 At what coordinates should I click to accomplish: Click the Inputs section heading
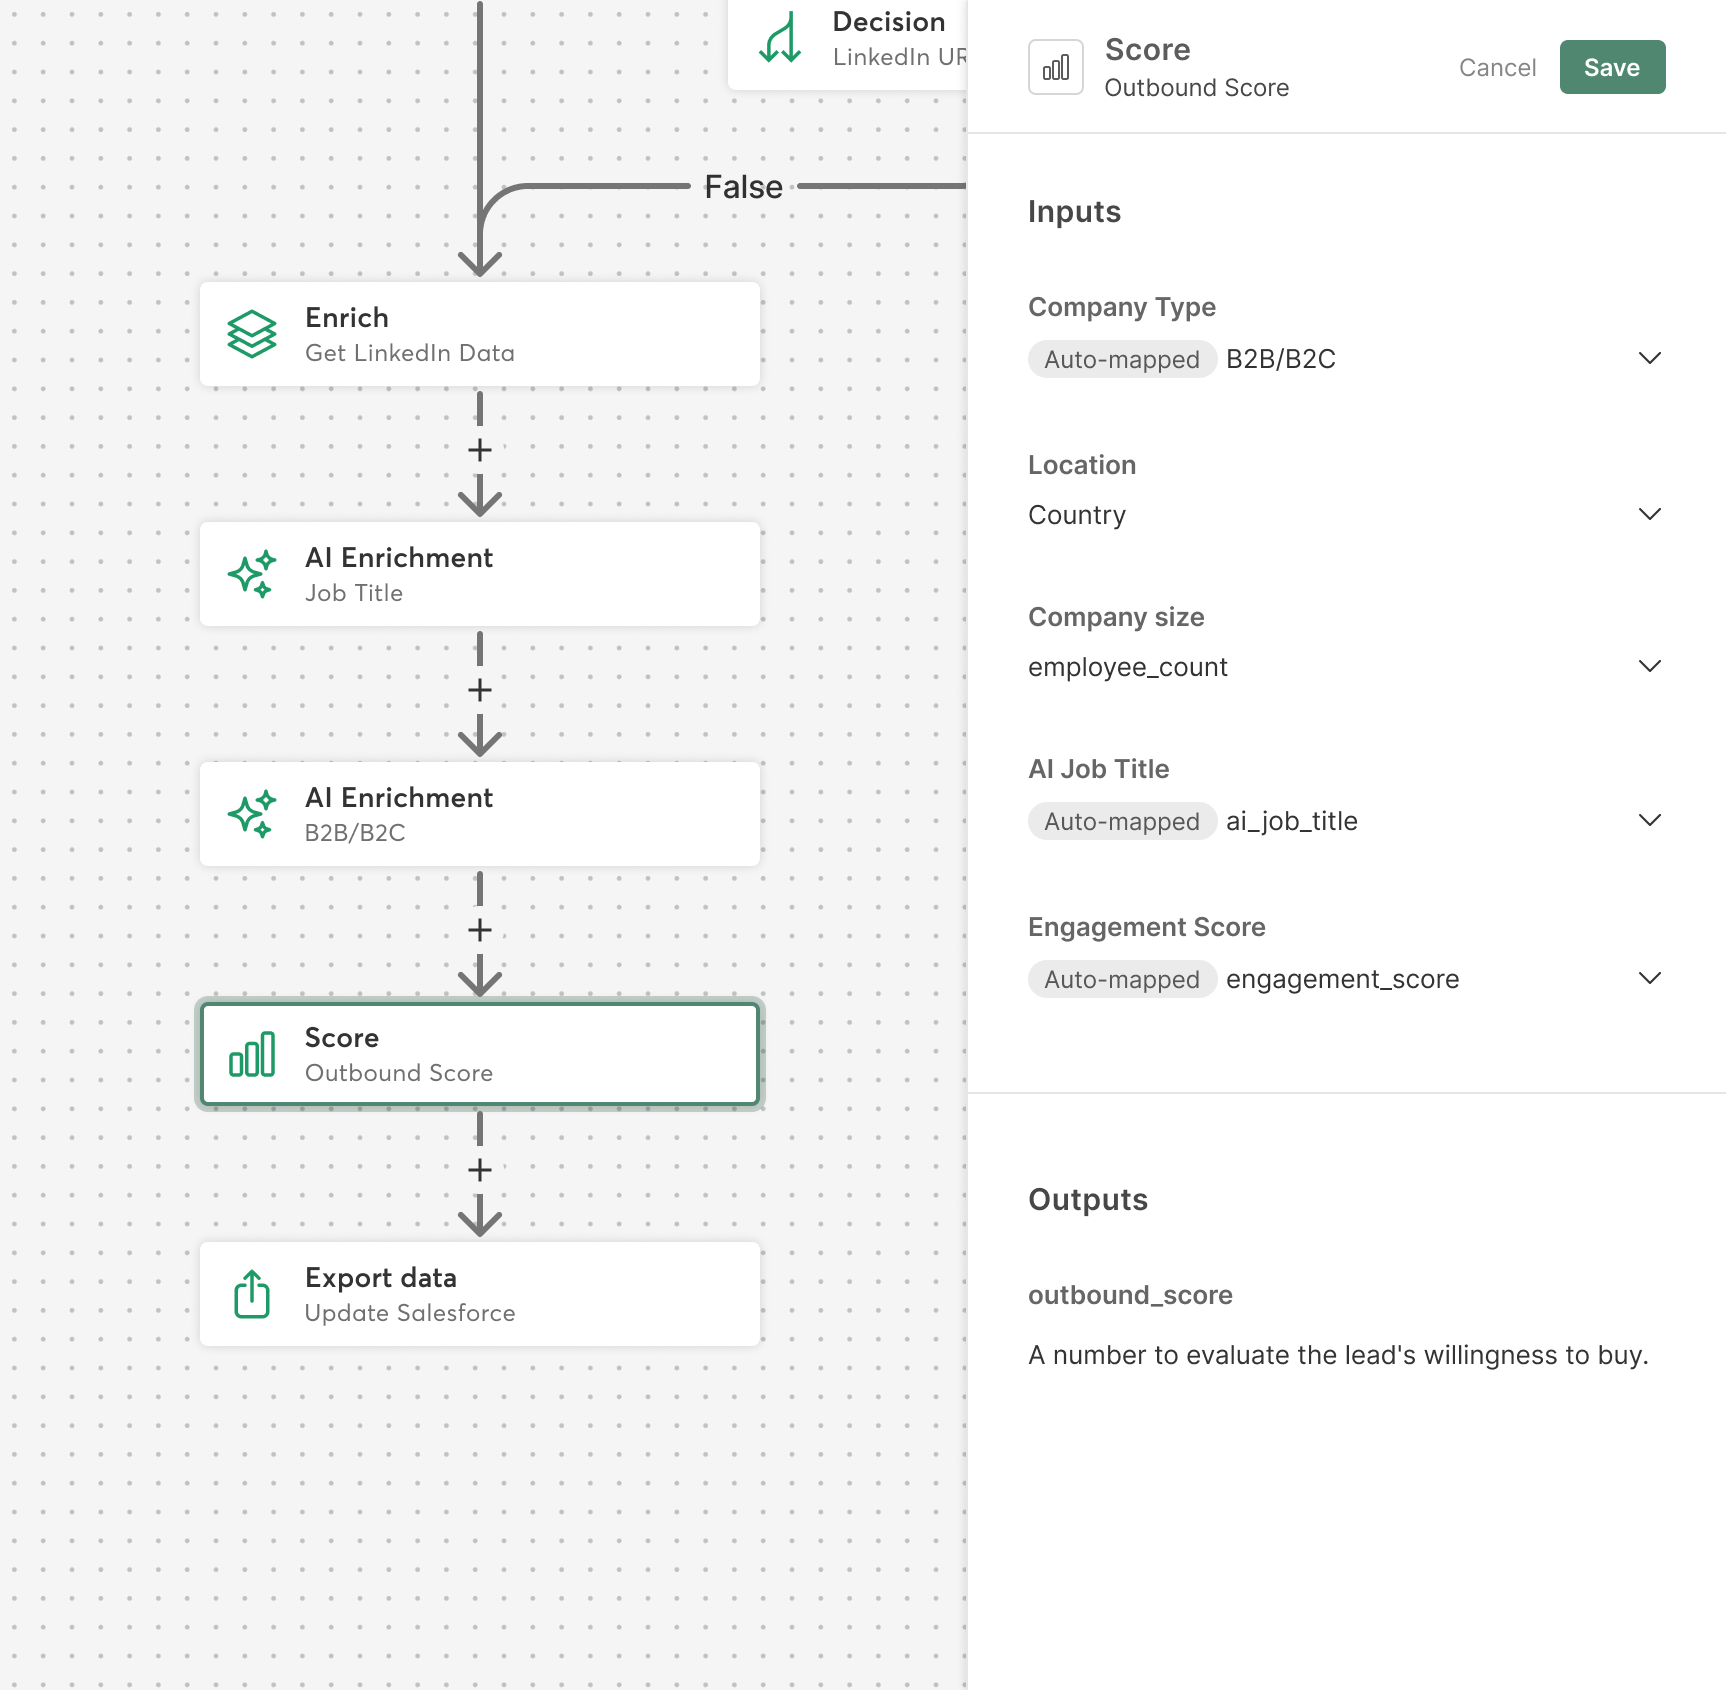pyautogui.click(x=1074, y=212)
